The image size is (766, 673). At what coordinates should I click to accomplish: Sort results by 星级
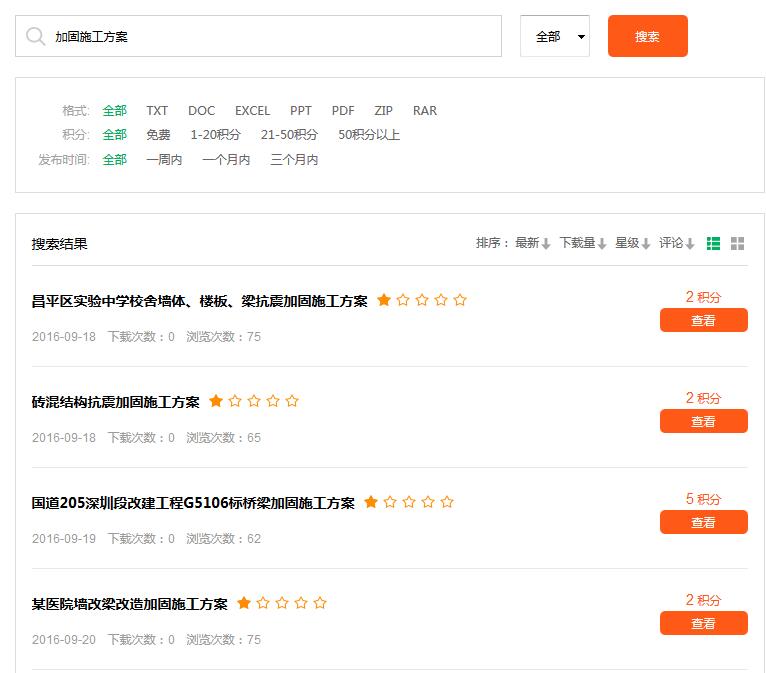(x=632, y=243)
